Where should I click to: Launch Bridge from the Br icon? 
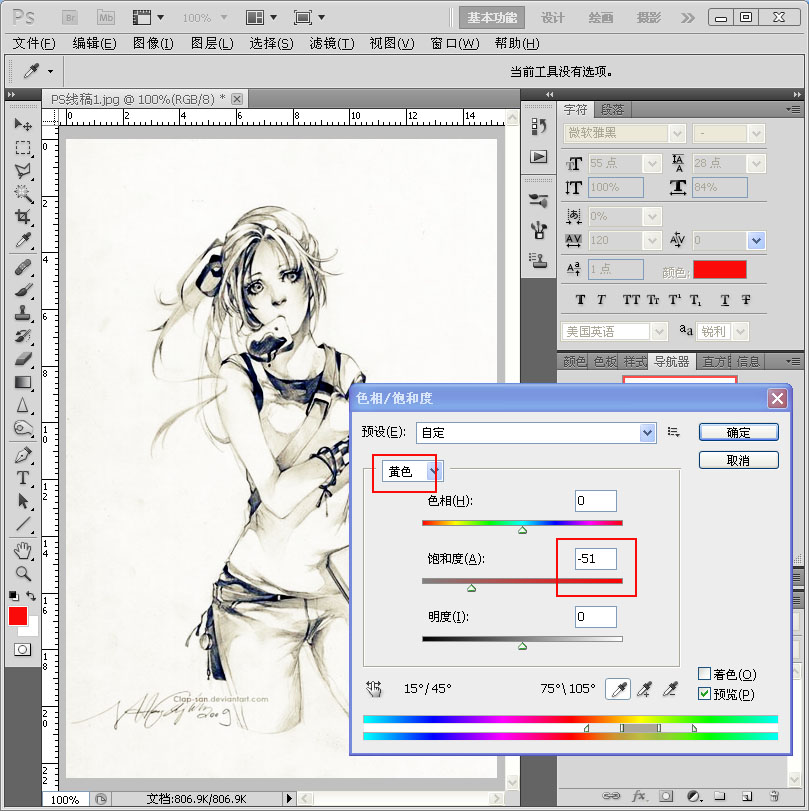[70, 18]
